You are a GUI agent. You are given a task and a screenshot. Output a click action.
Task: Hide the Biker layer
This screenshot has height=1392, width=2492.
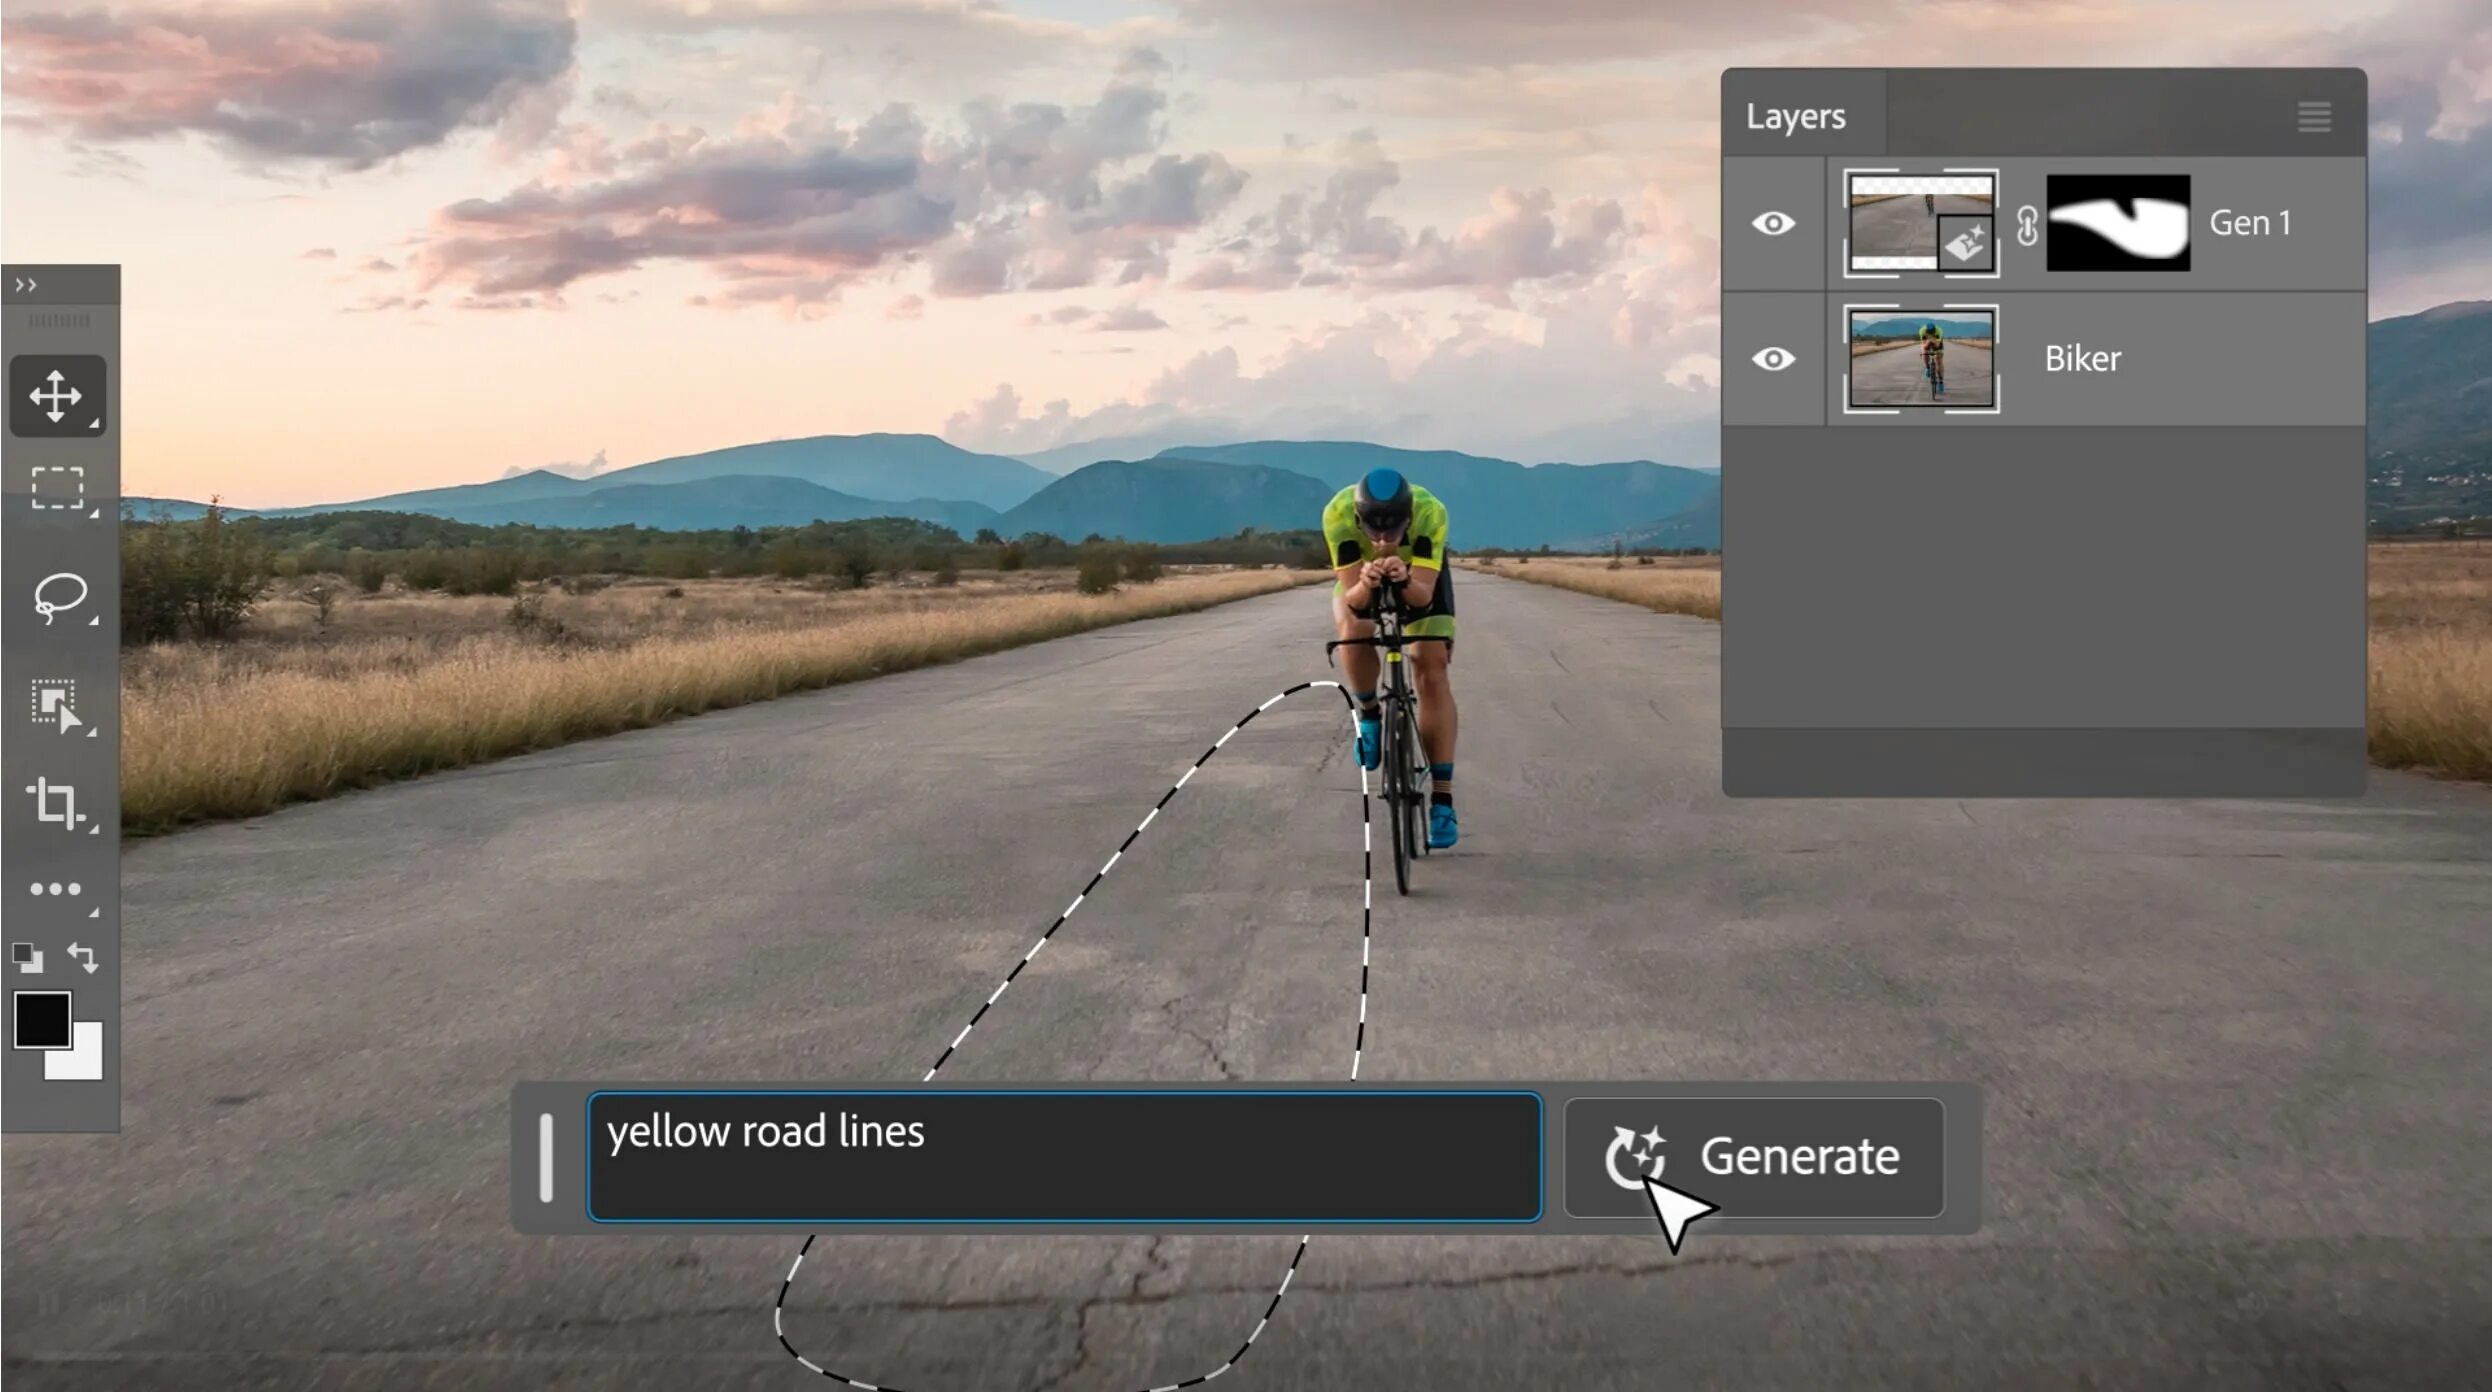[1773, 359]
